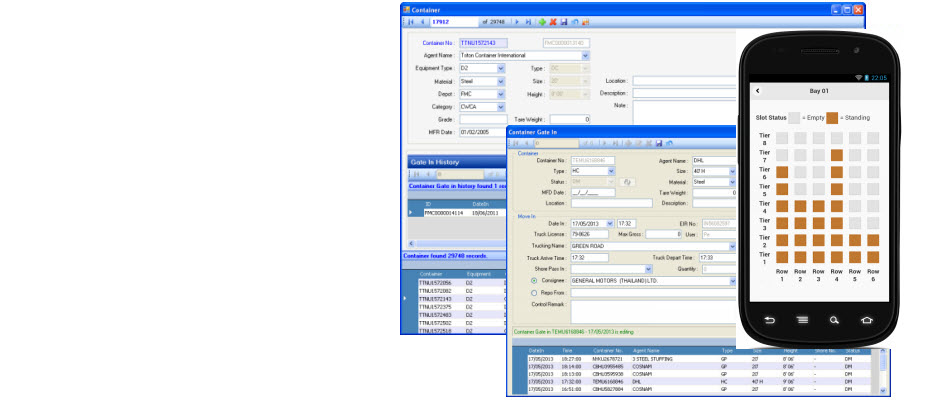The height and width of the screenshot is (403, 948).
Task: Undo changes in Container Gate In toolbar
Action: coord(669,143)
